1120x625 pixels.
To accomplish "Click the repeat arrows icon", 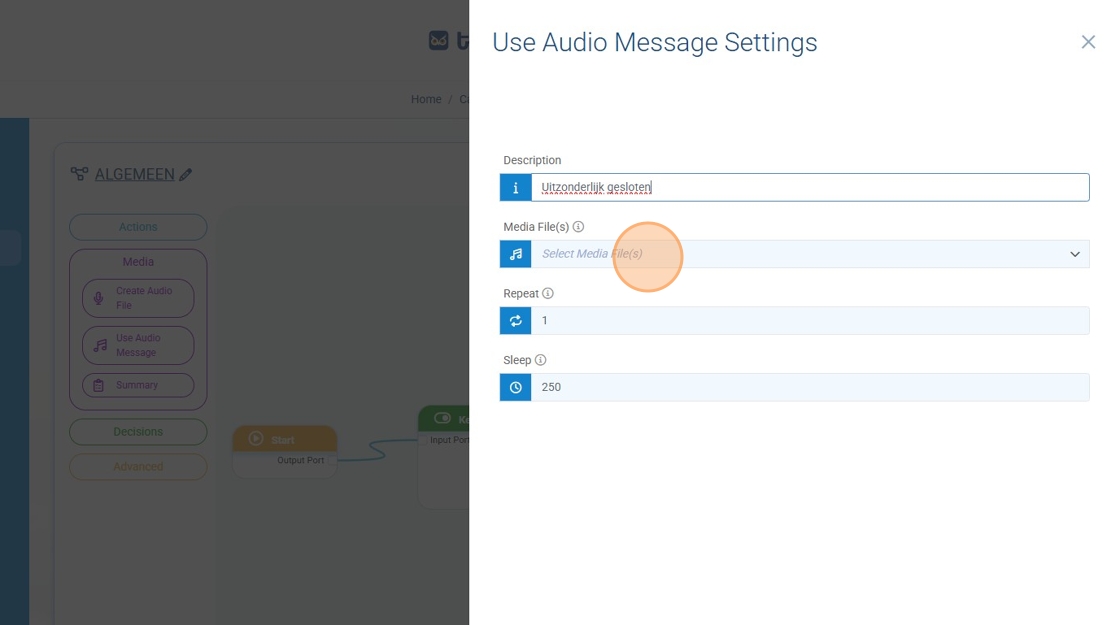I will point(515,321).
